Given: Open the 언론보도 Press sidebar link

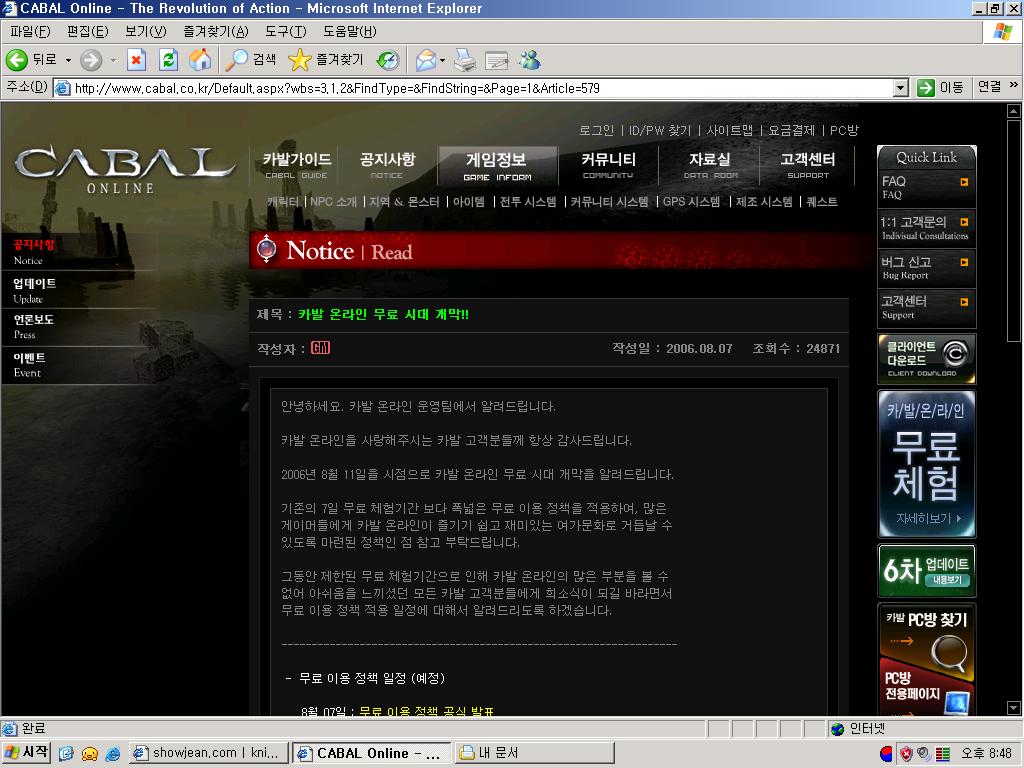Looking at the screenshot, I should click(34, 326).
